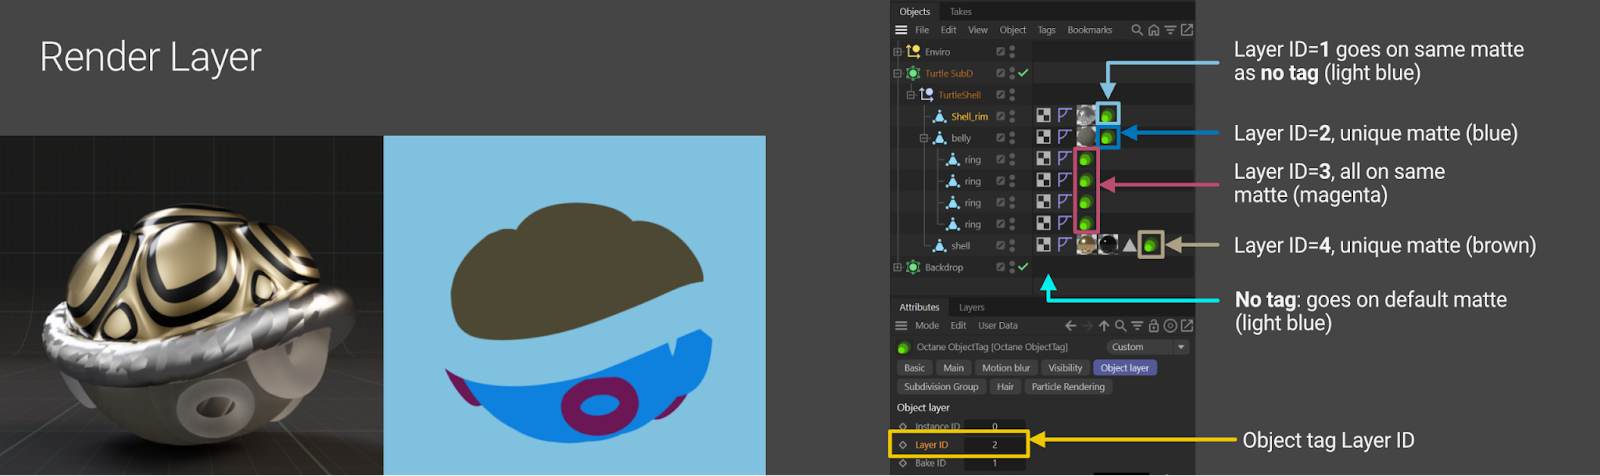Toggle visibility dots for Enviro object

tap(1012, 52)
